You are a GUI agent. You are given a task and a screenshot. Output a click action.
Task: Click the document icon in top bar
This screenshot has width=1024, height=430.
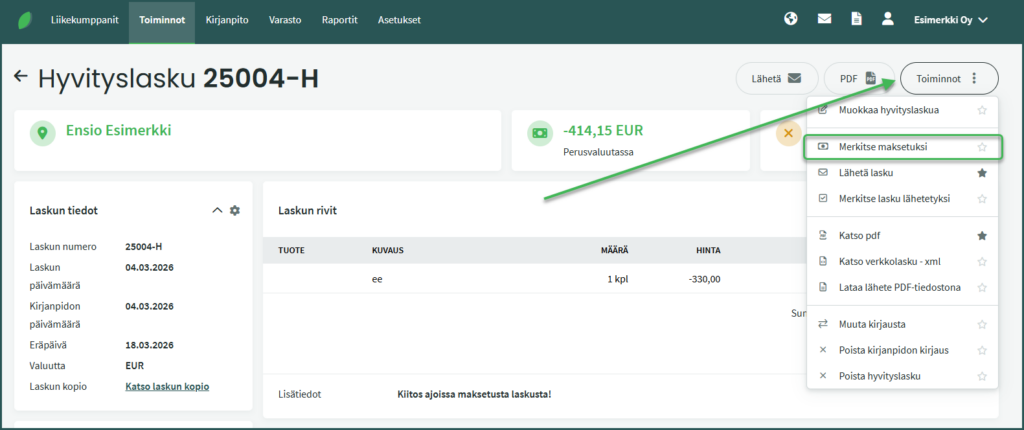(x=856, y=19)
